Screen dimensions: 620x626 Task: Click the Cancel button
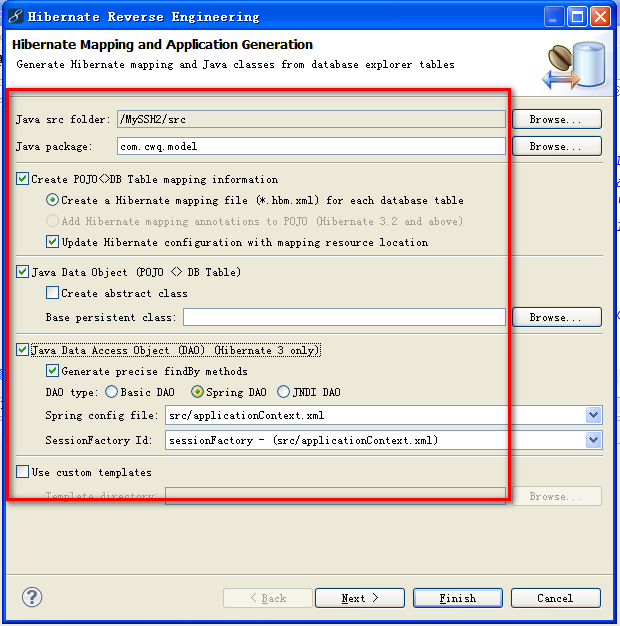[556, 598]
